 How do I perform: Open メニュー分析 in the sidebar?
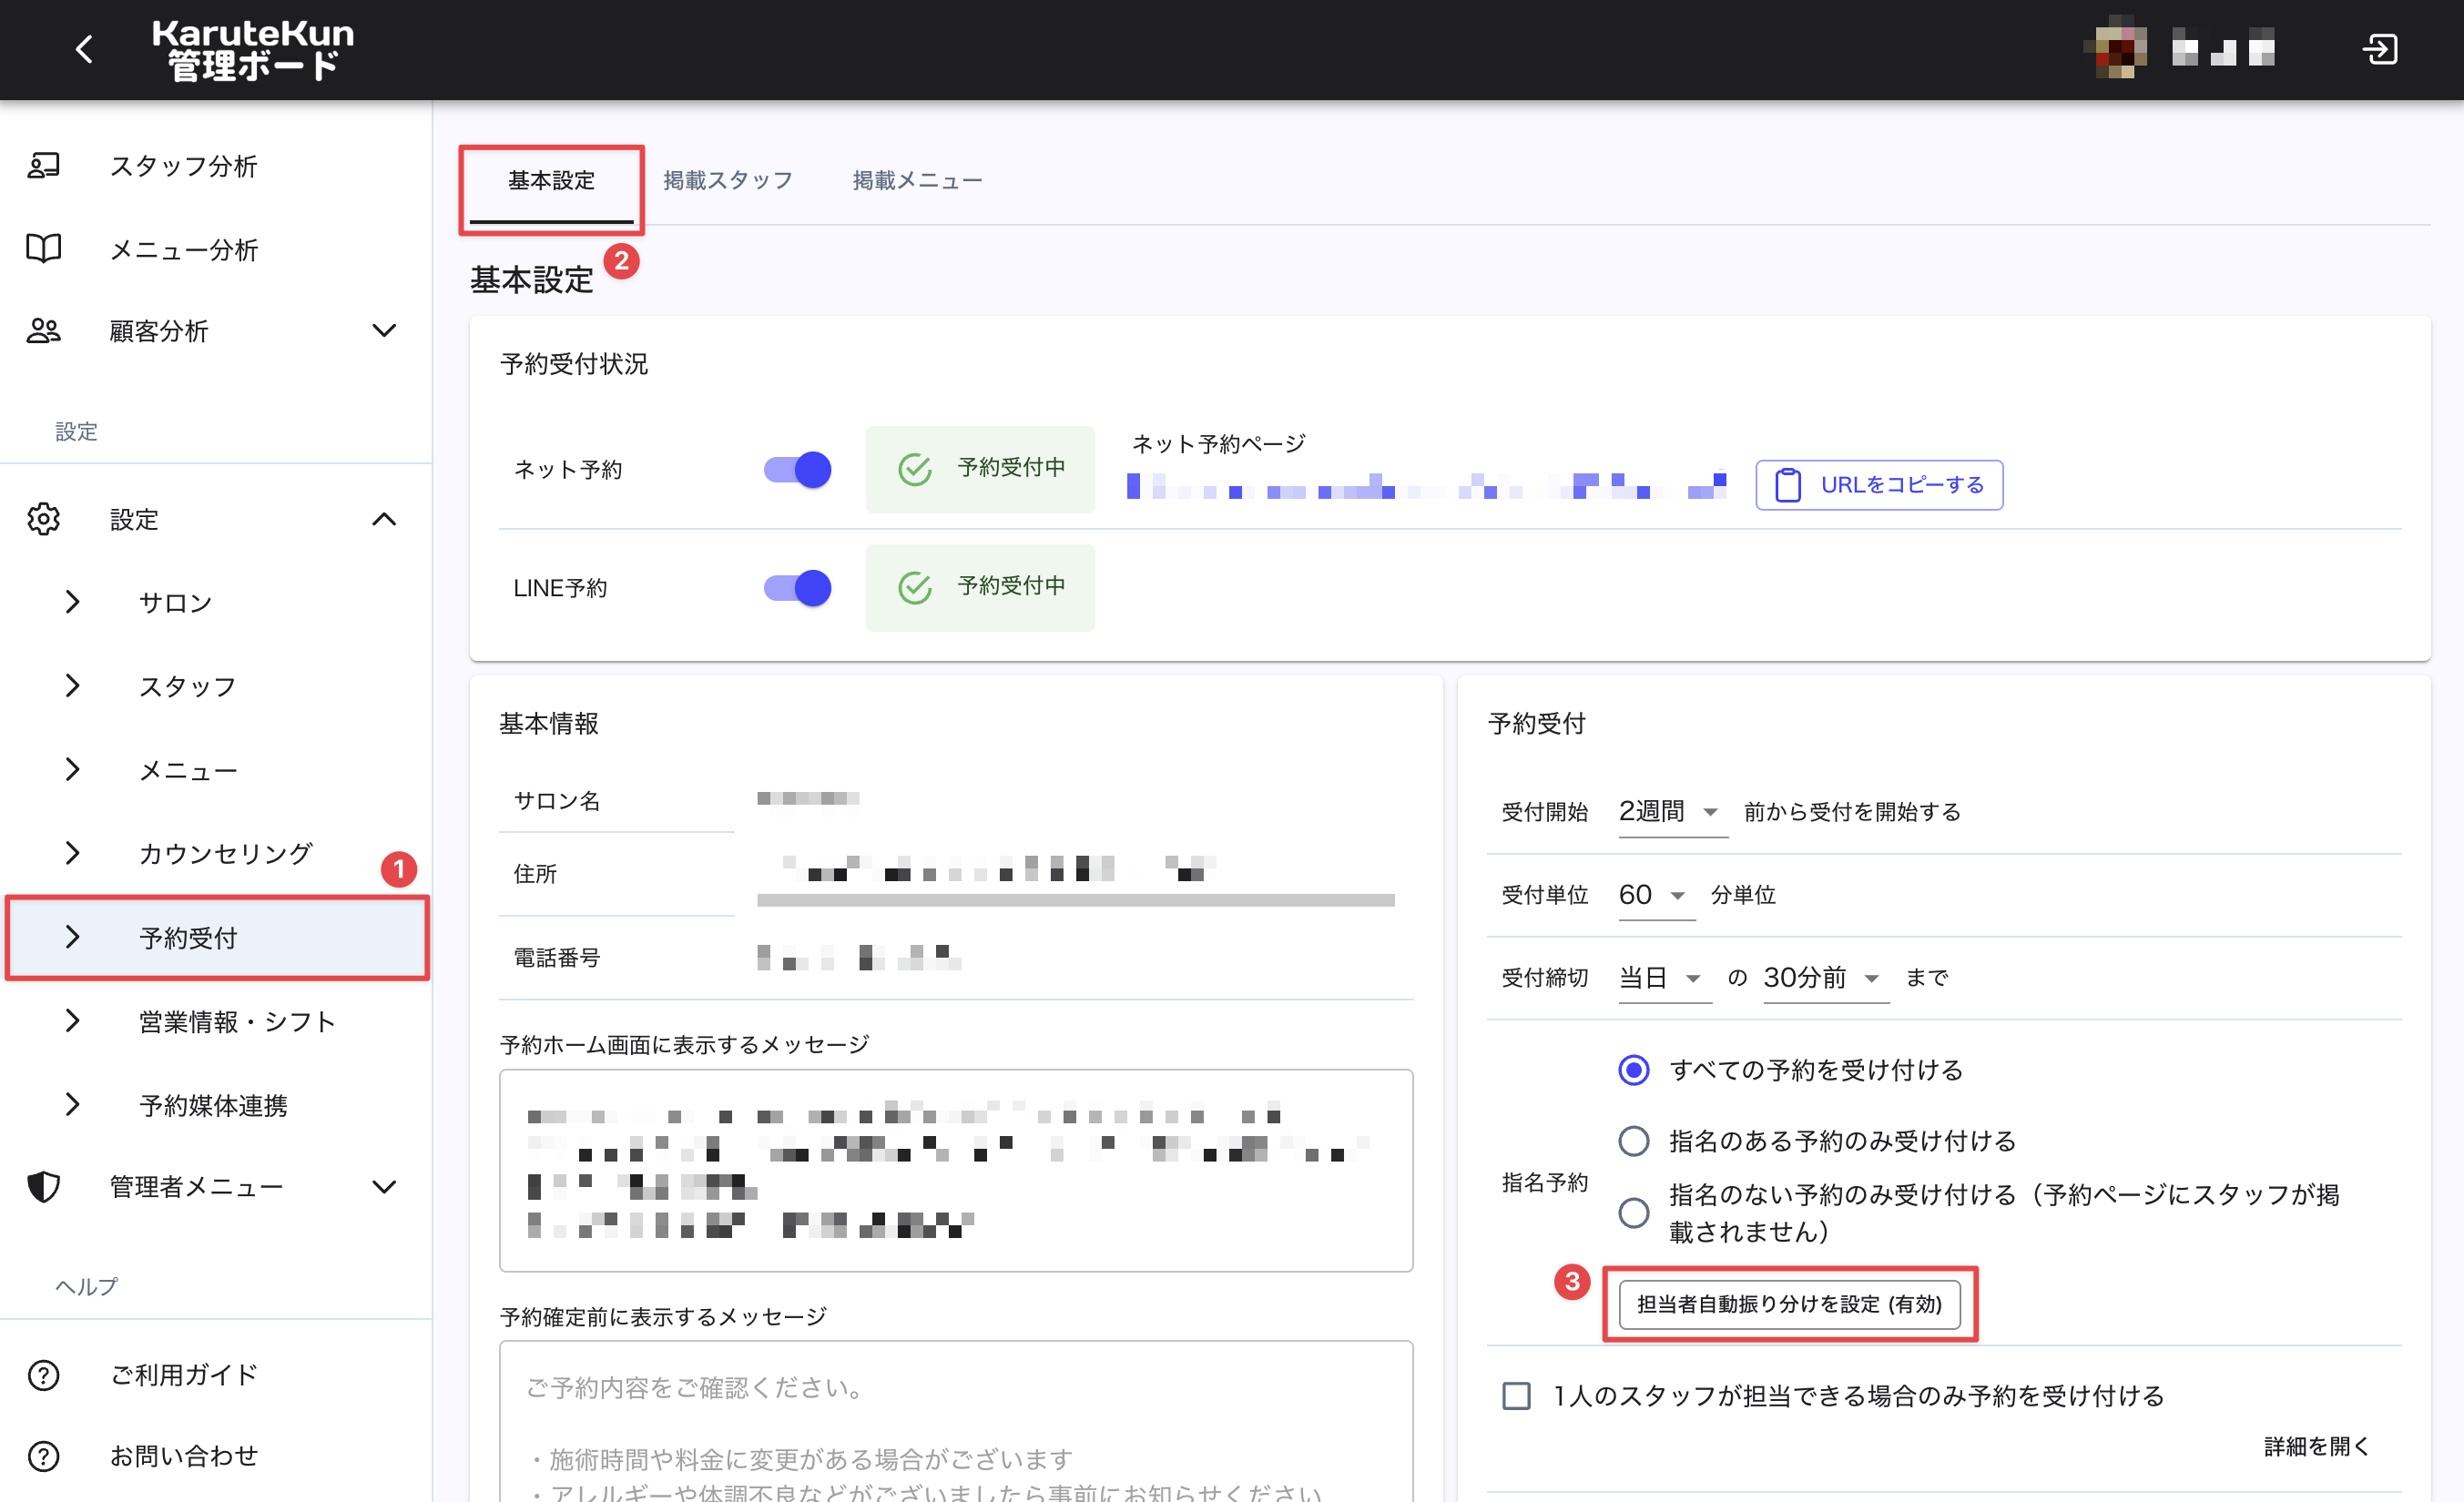[184, 249]
